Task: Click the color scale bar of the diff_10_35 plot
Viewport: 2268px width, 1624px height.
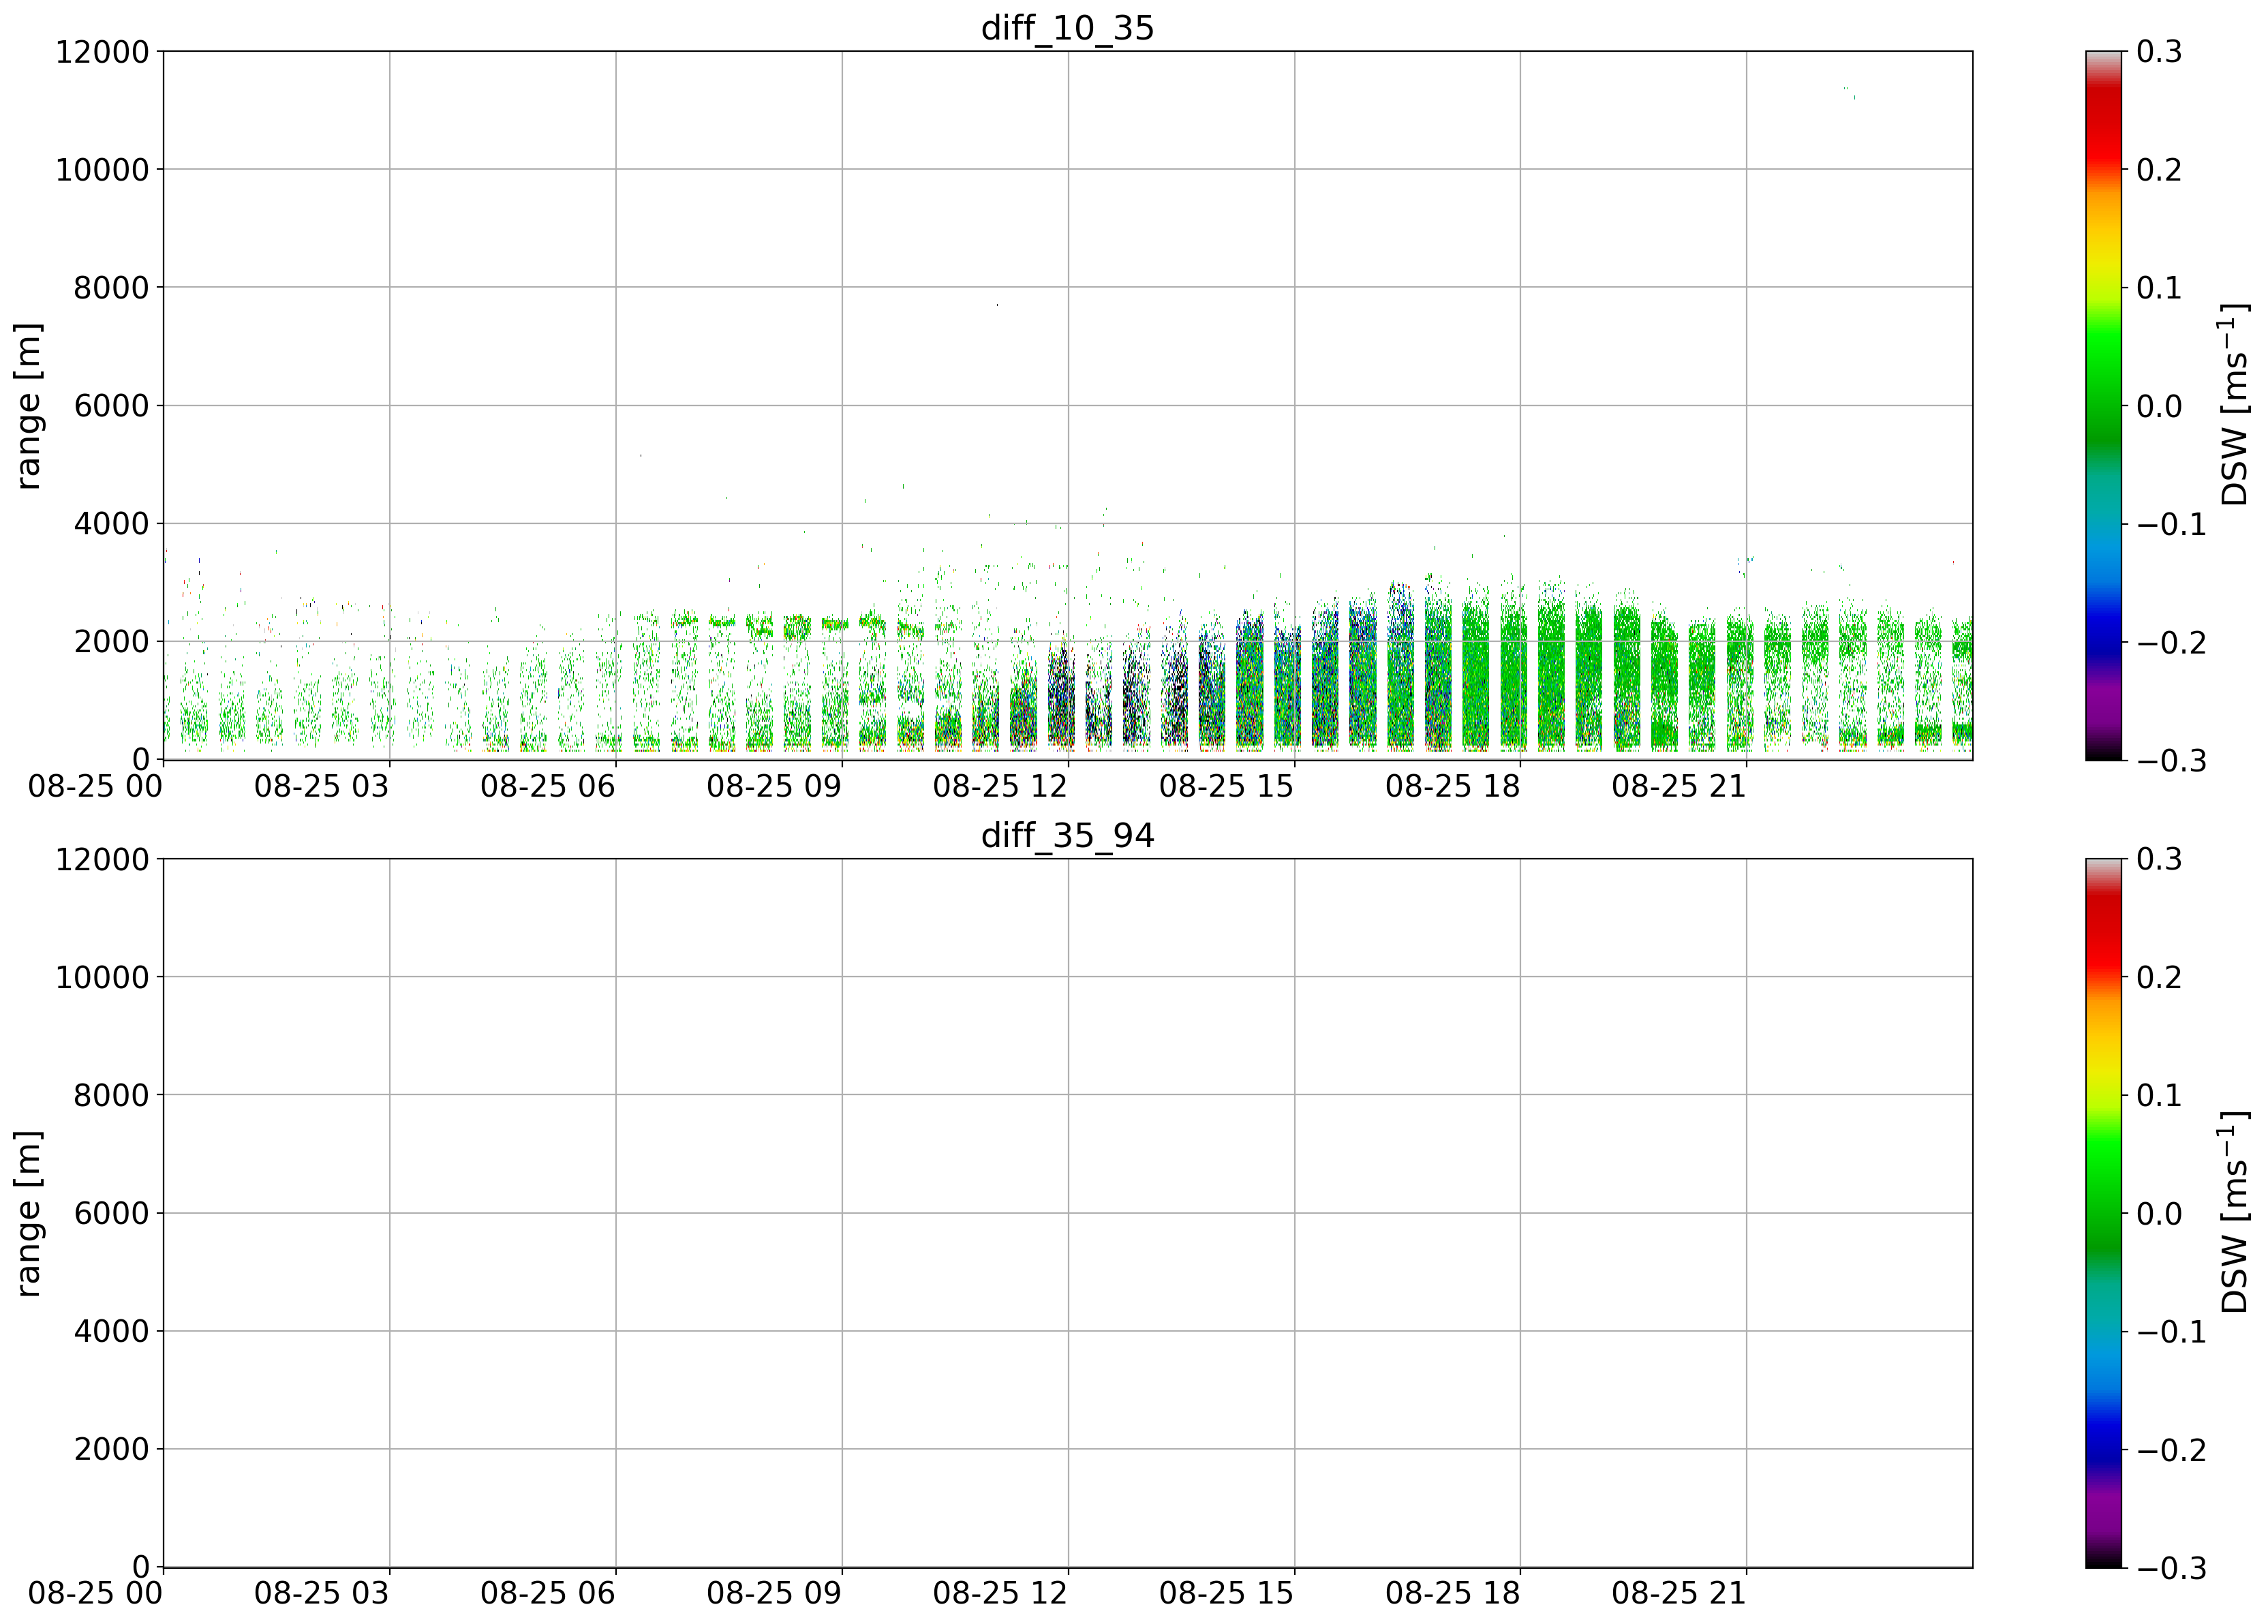Action: [2103, 405]
